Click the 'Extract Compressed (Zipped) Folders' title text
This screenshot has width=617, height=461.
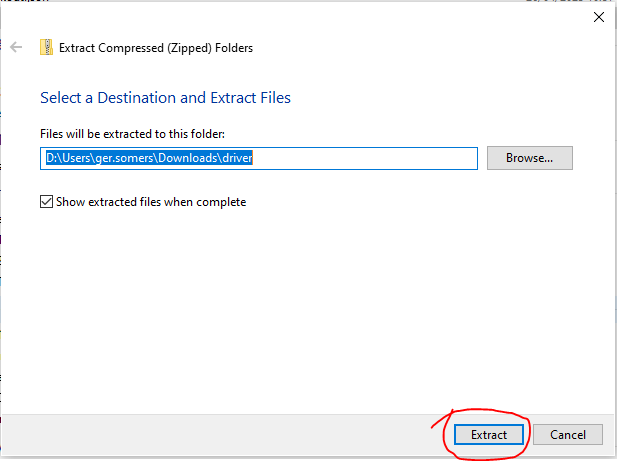[156, 47]
